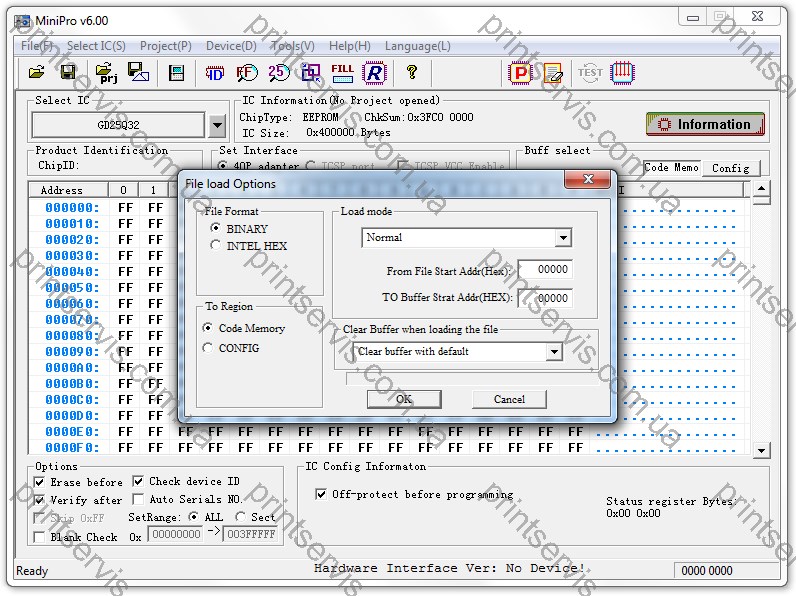Toggle Check device ID checkbox
Screen dimensions: 796x596
(x=138, y=481)
